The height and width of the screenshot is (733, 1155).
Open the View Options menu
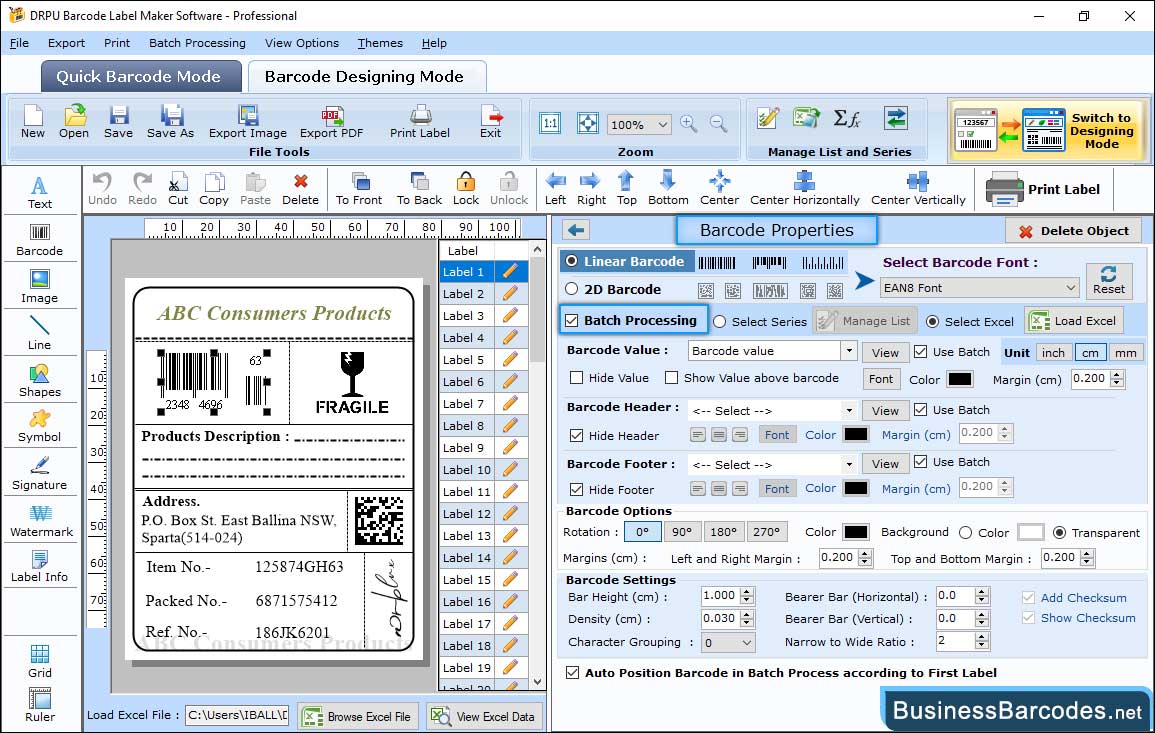pos(302,43)
